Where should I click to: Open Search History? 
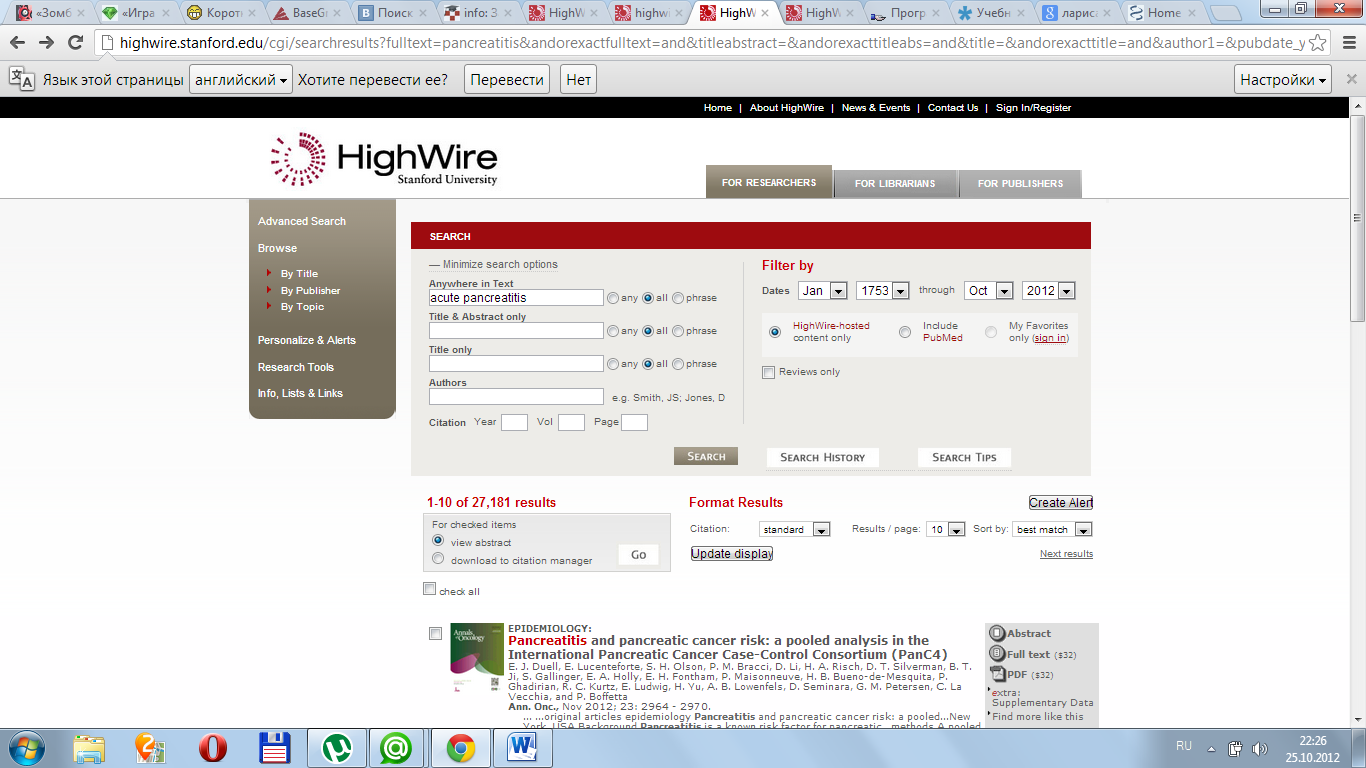[822, 457]
